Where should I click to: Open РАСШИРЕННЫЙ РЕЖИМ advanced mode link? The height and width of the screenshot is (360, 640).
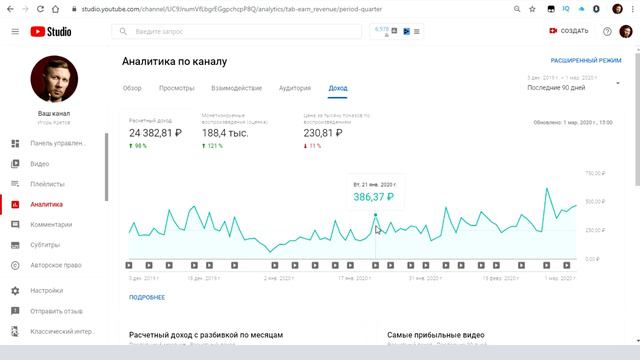click(586, 61)
